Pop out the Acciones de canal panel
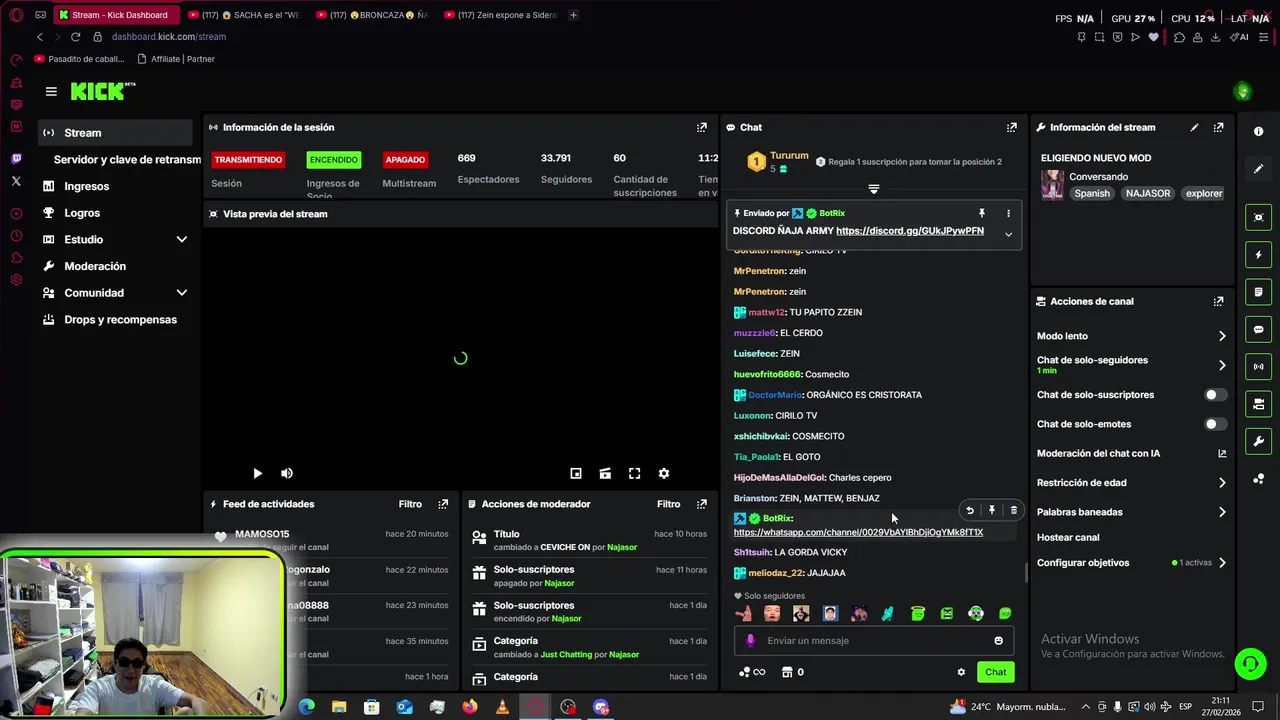 click(1218, 301)
